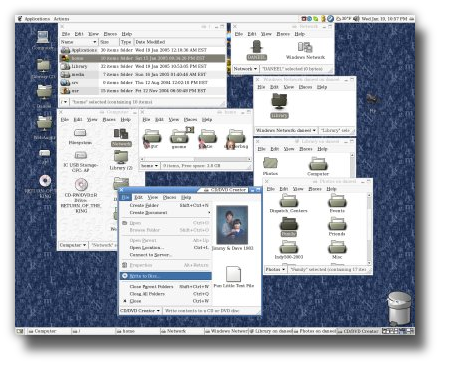This screenshot has height=365, width=450.
Task: Click the Date Modified column header
Action: point(180,42)
